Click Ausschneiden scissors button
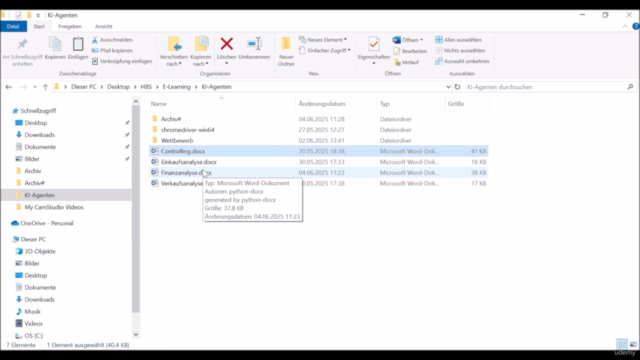Image resolution: width=640 pixels, height=360 pixels. (112, 40)
